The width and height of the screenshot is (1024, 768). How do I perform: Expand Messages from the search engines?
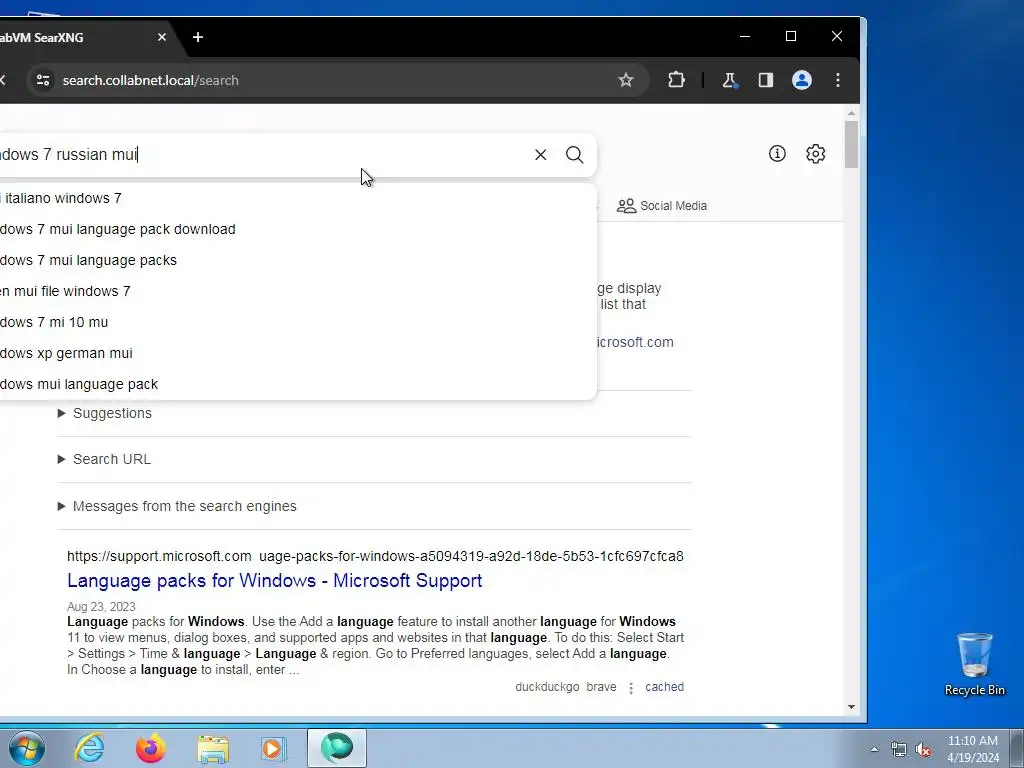(177, 506)
